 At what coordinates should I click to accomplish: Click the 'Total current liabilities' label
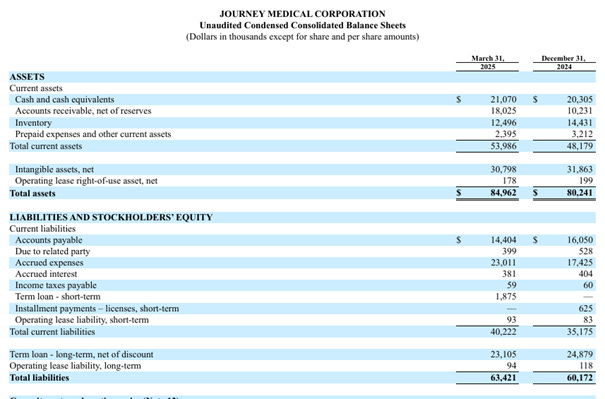click(52, 332)
